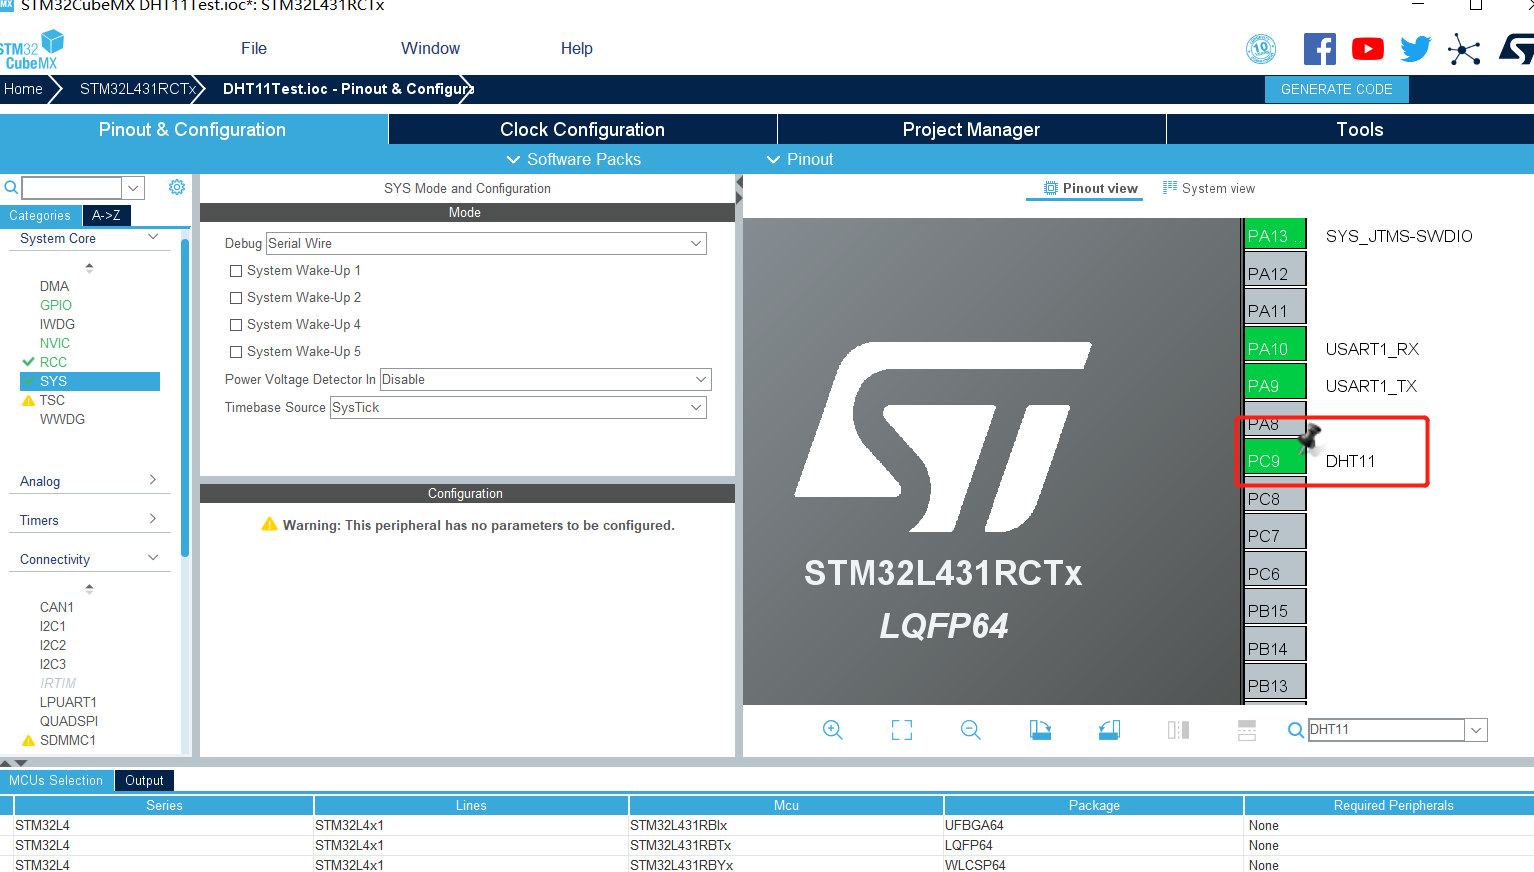This screenshot has width=1534, height=872.
Task: Open the YouTube channel icon
Action: 1367,47
